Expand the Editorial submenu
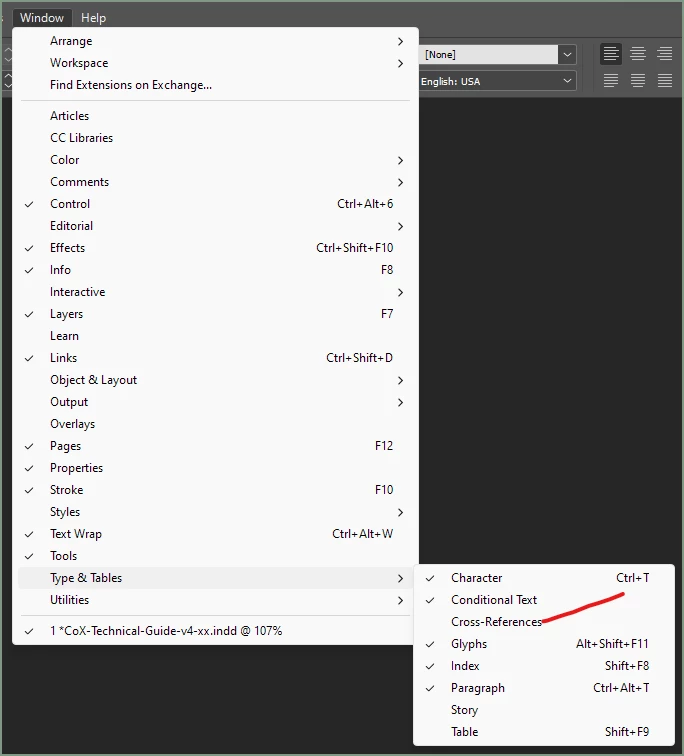684x756 pixels. tap(215, 226)
